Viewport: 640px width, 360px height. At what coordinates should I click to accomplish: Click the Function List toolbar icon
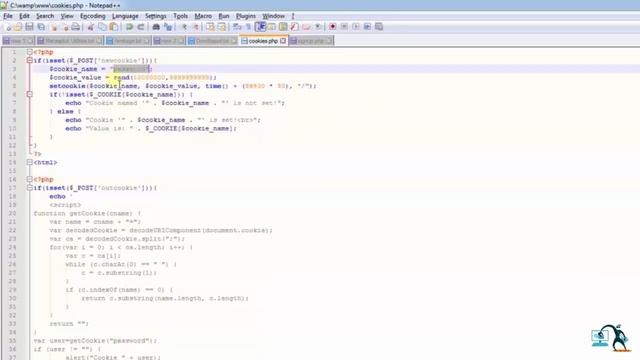coord(294,27)
